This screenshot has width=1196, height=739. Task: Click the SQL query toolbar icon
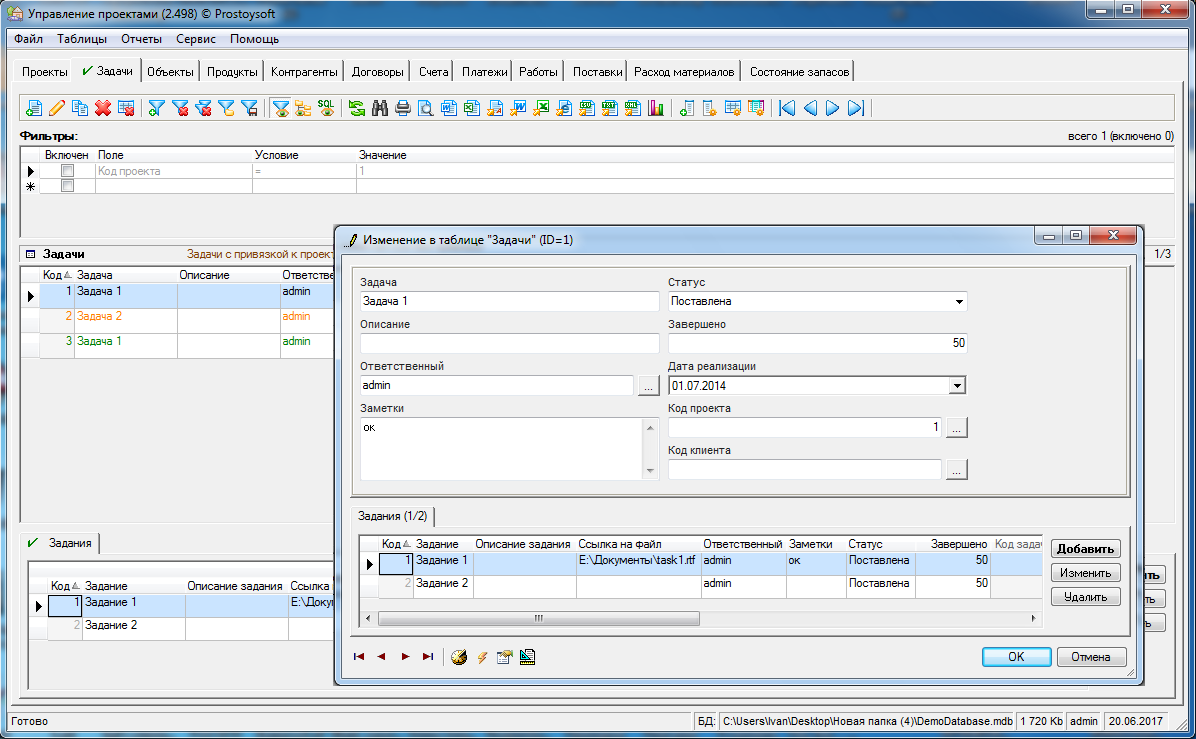(x=327, y=108)
